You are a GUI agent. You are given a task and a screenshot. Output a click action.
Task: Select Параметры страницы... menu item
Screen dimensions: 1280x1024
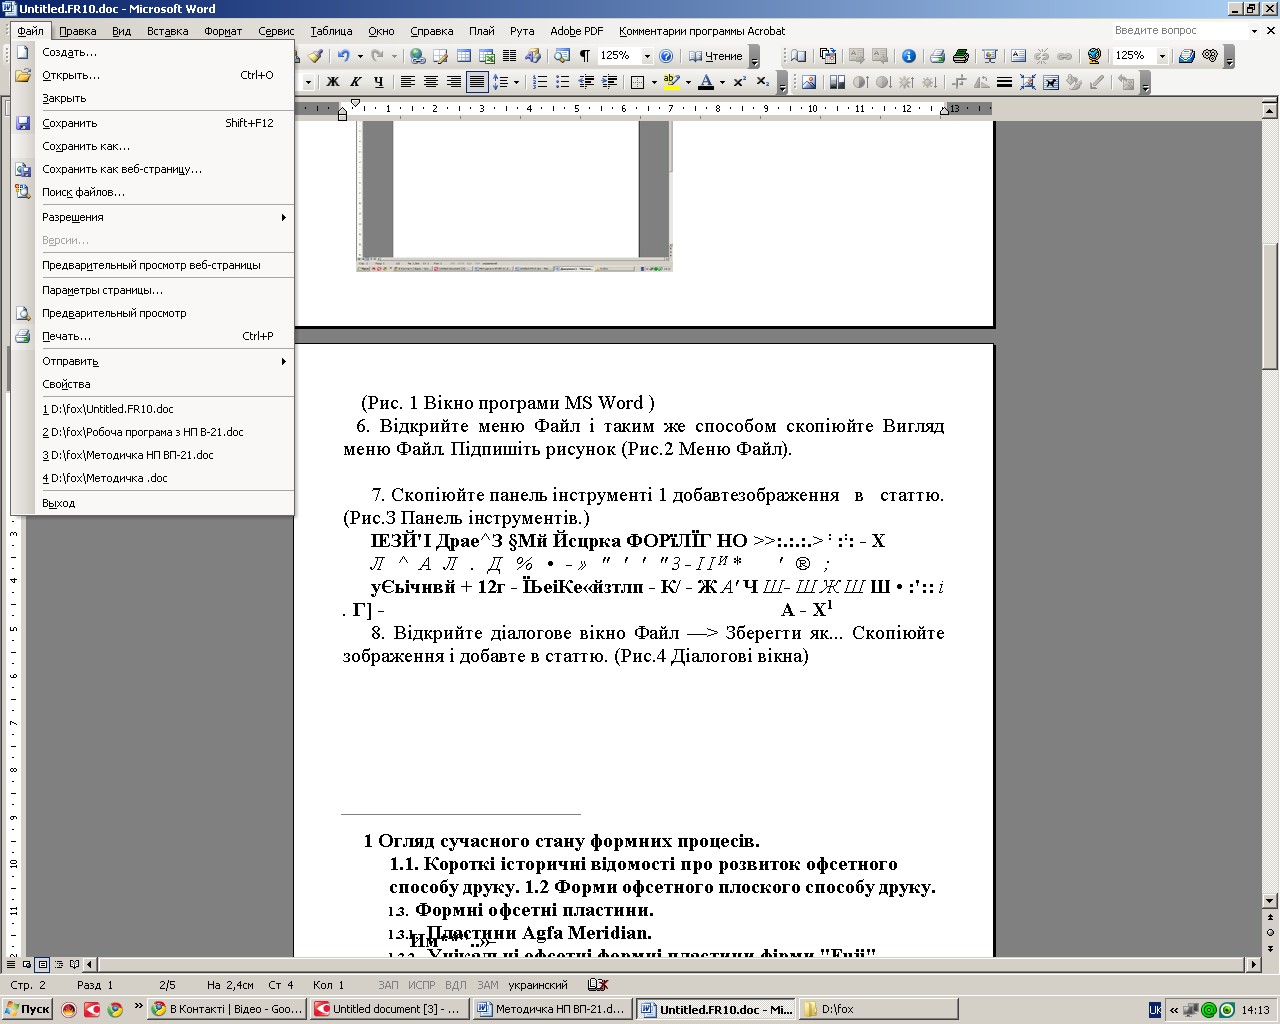[x=152, y=290]
